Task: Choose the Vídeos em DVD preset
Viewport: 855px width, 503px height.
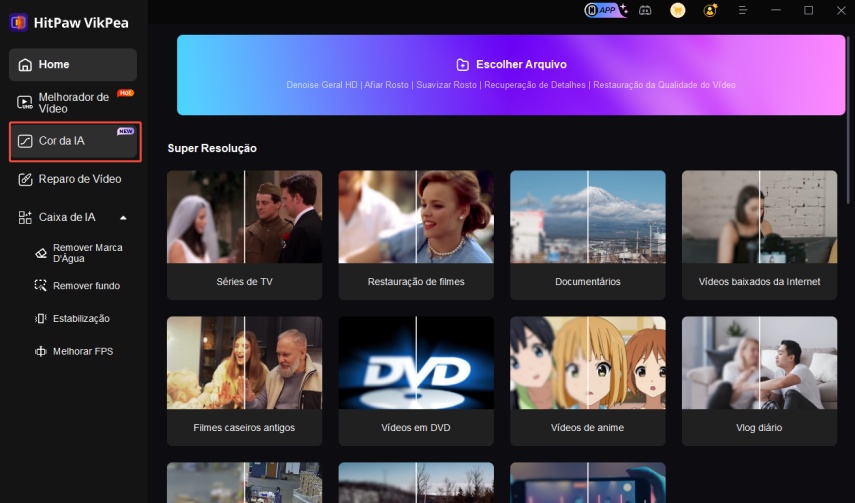Action: (x=416, y=381)
